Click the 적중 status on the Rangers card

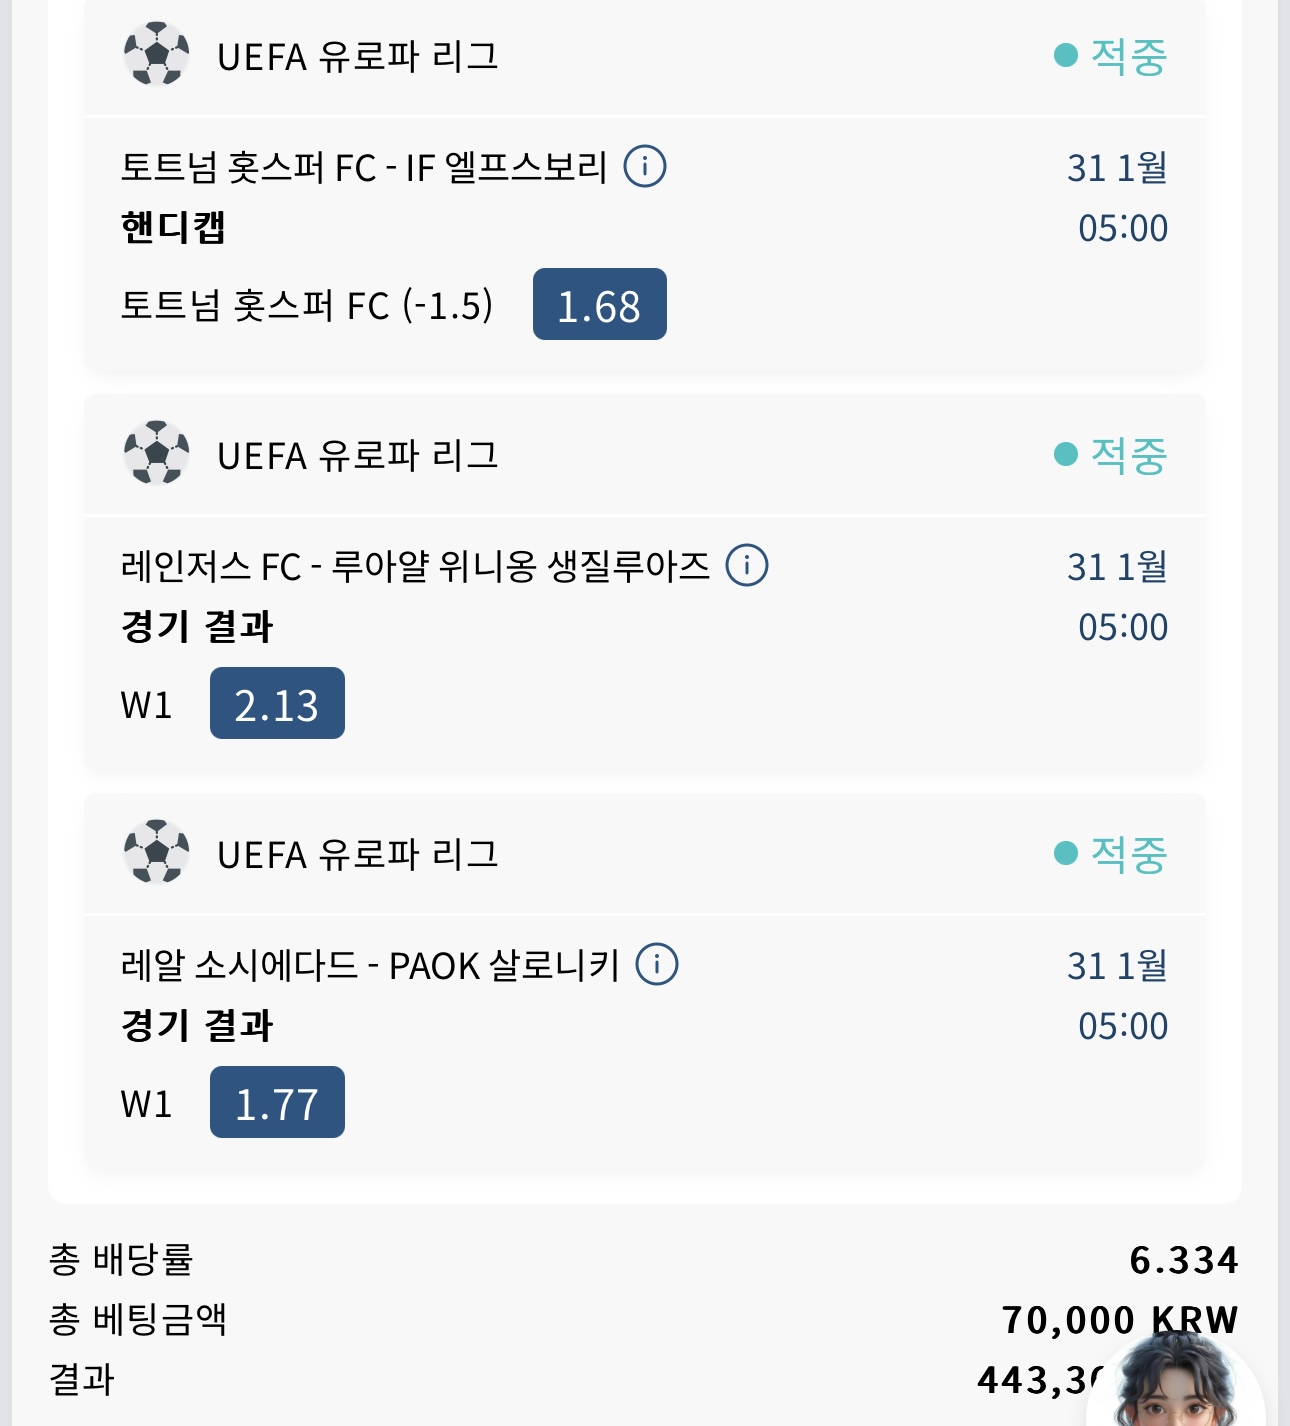pyautogui.click(x=1128, y=455)
